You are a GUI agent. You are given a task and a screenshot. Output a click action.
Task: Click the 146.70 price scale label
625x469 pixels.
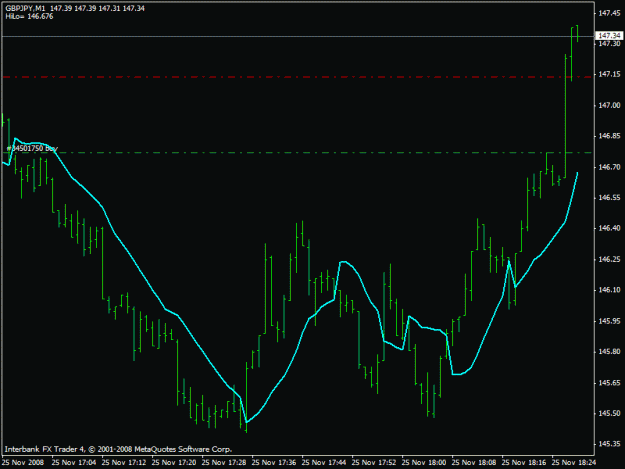(609, 167)
